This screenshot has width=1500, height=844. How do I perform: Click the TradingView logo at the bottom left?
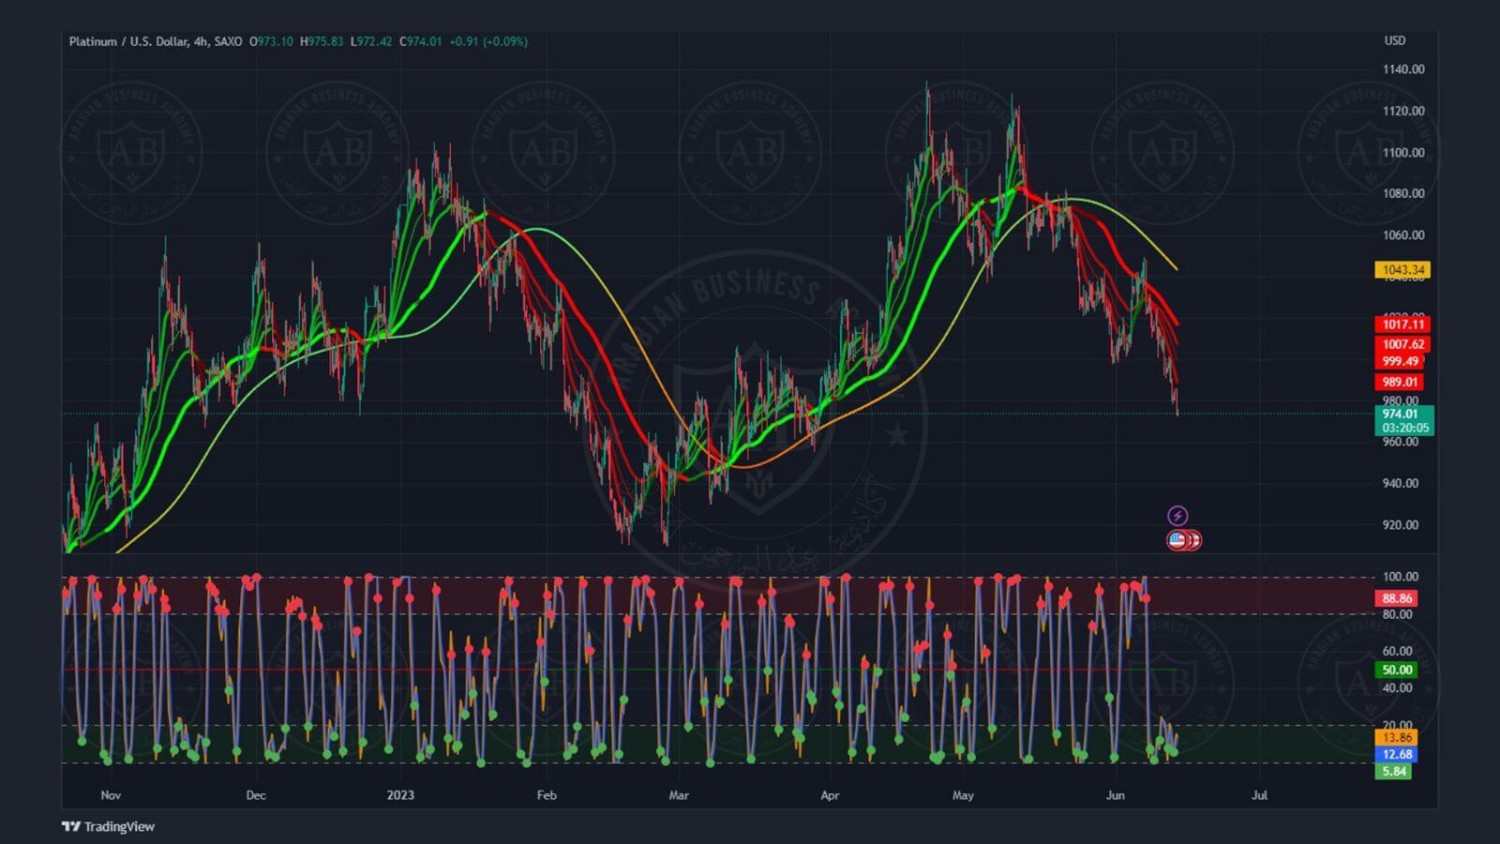(x=108, y=826)
